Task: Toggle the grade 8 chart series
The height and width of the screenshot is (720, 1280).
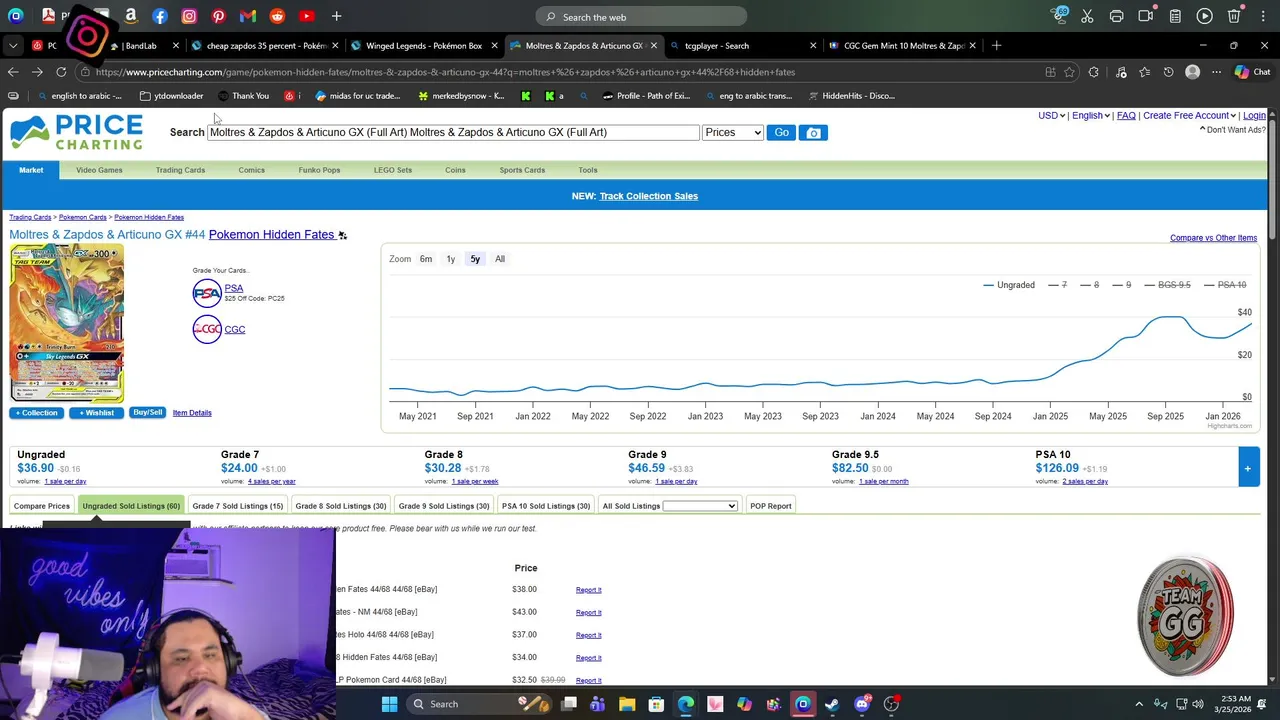Action: click(1089, 285)
